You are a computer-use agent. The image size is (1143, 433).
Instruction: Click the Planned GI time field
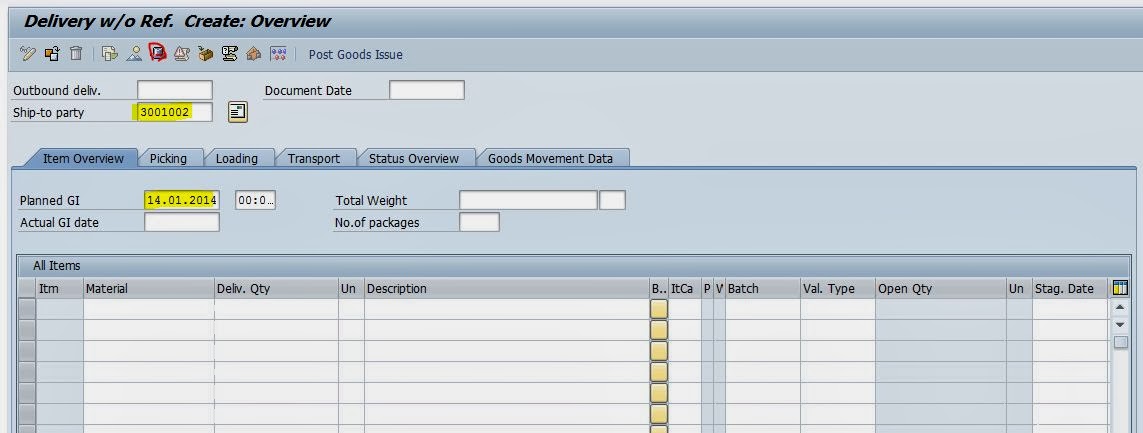(x=255, y=200)
